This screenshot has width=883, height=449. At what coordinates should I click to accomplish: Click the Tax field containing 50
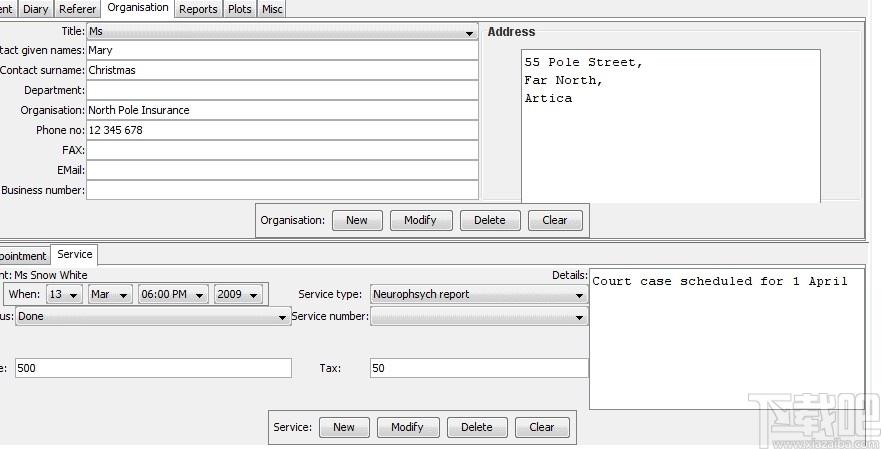tap(479, 368)
